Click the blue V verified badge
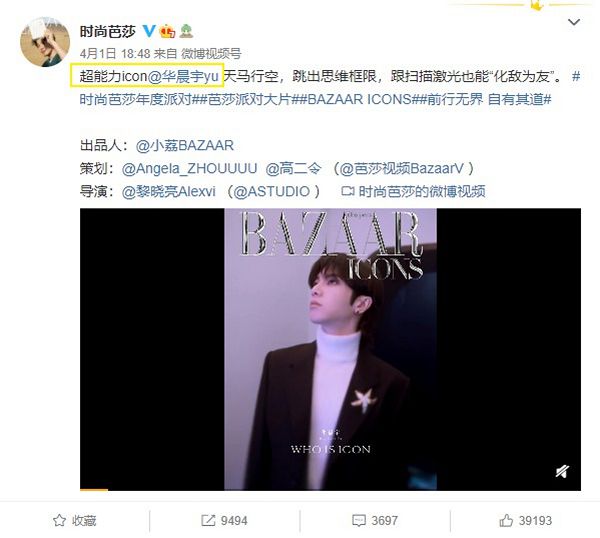The image size is (600, 538). point(149,31)
